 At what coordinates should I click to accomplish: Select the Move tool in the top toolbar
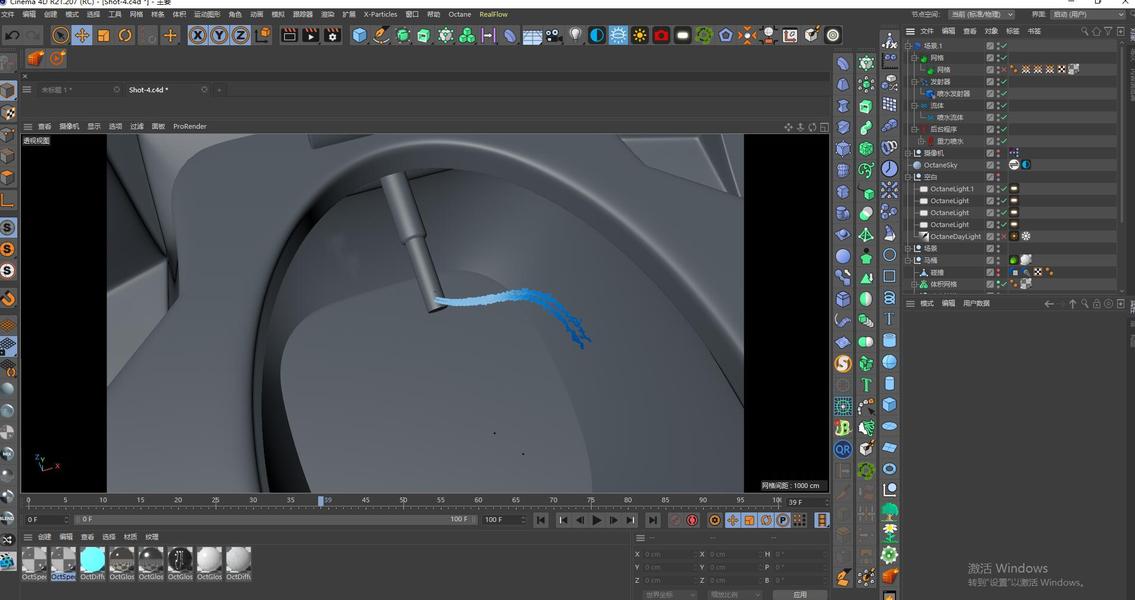82,35
